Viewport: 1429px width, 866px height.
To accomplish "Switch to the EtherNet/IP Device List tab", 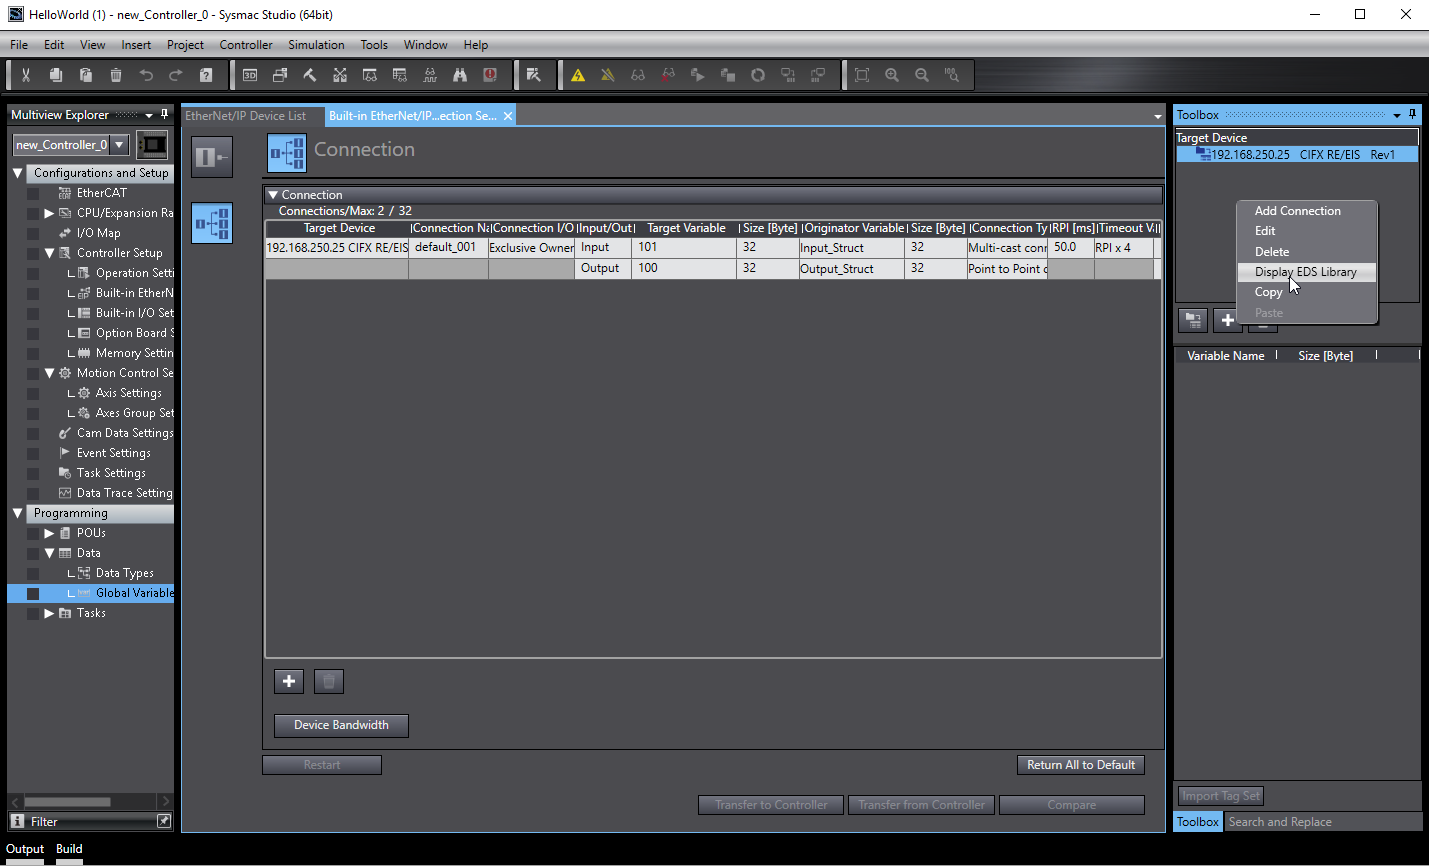I will (x=246, y=116).
